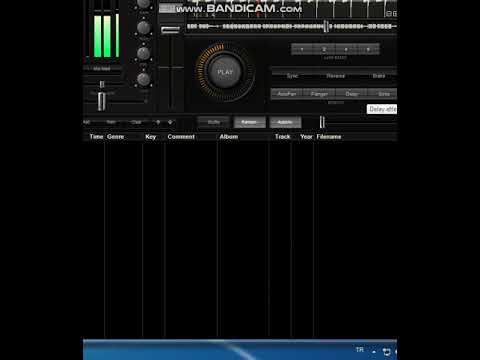Click the round PLAY button on the deck

(x=225, y=72)
